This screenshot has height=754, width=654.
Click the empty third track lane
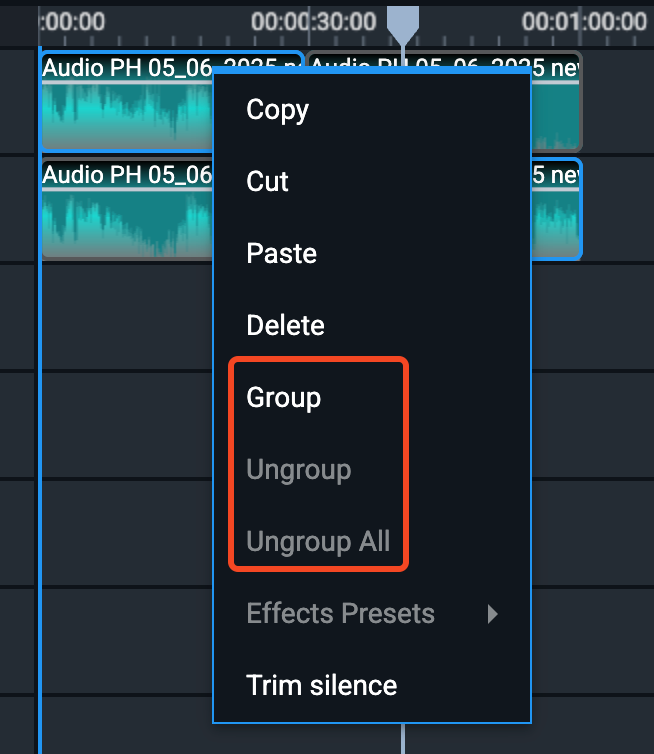pyautogui.click(x=127, y=317)
